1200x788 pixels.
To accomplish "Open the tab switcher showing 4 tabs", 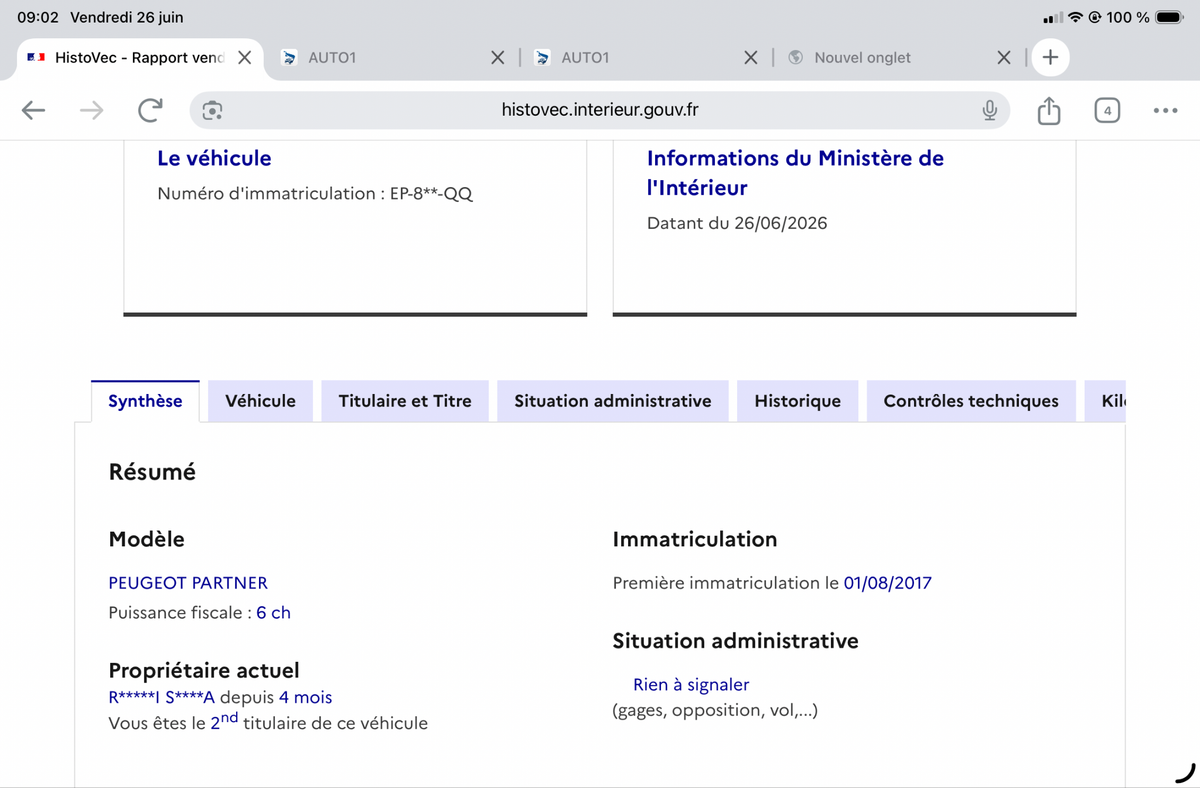I will (x=1107, y=110).
